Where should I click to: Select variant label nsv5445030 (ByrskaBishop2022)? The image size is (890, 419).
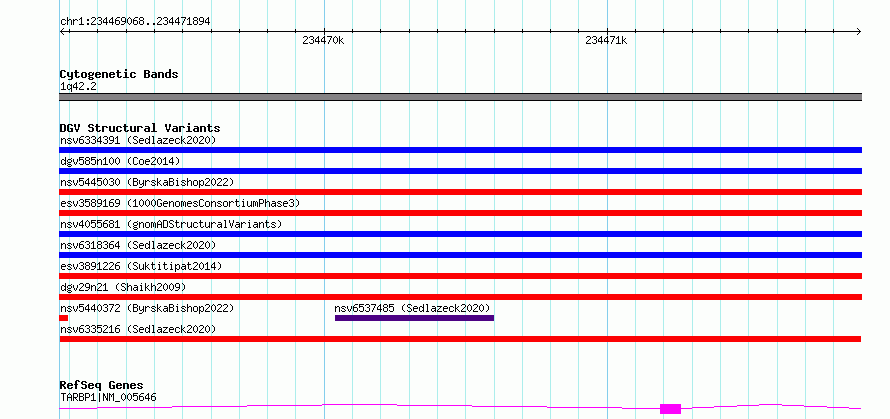(x=147, y=182)
